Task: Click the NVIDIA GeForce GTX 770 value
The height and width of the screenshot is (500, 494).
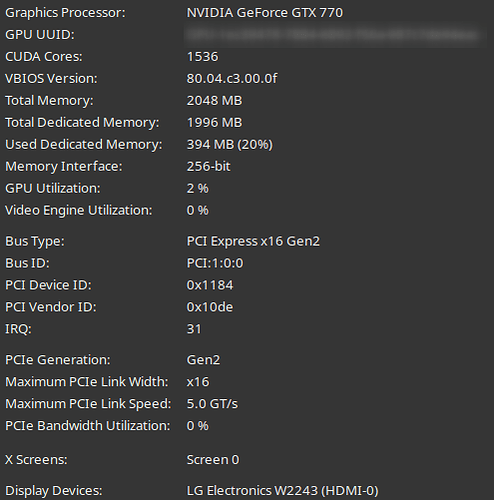Action: click(265, 13)
